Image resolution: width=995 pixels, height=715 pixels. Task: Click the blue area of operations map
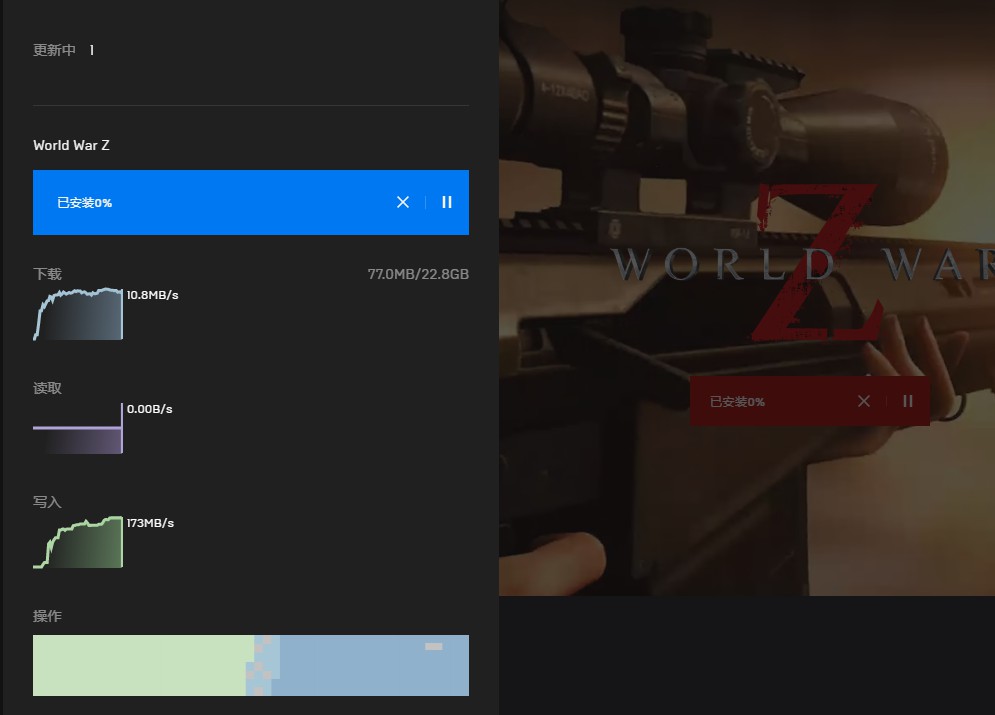370,670
